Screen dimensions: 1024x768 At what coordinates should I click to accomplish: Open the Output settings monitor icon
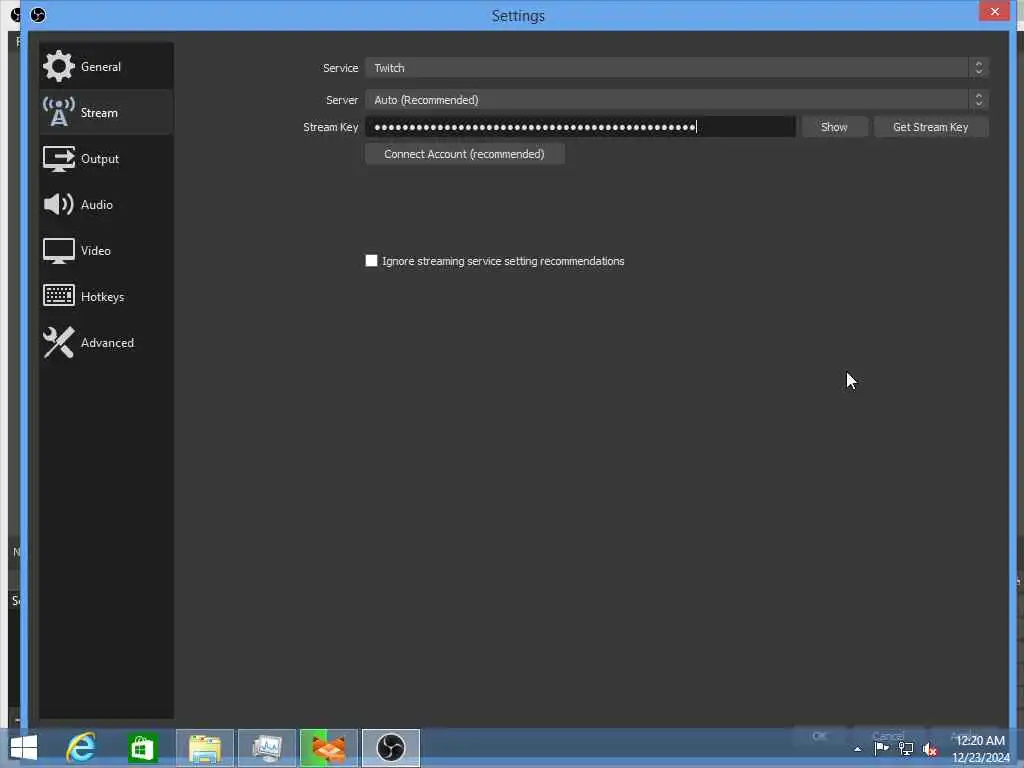(x=59, y=159)
